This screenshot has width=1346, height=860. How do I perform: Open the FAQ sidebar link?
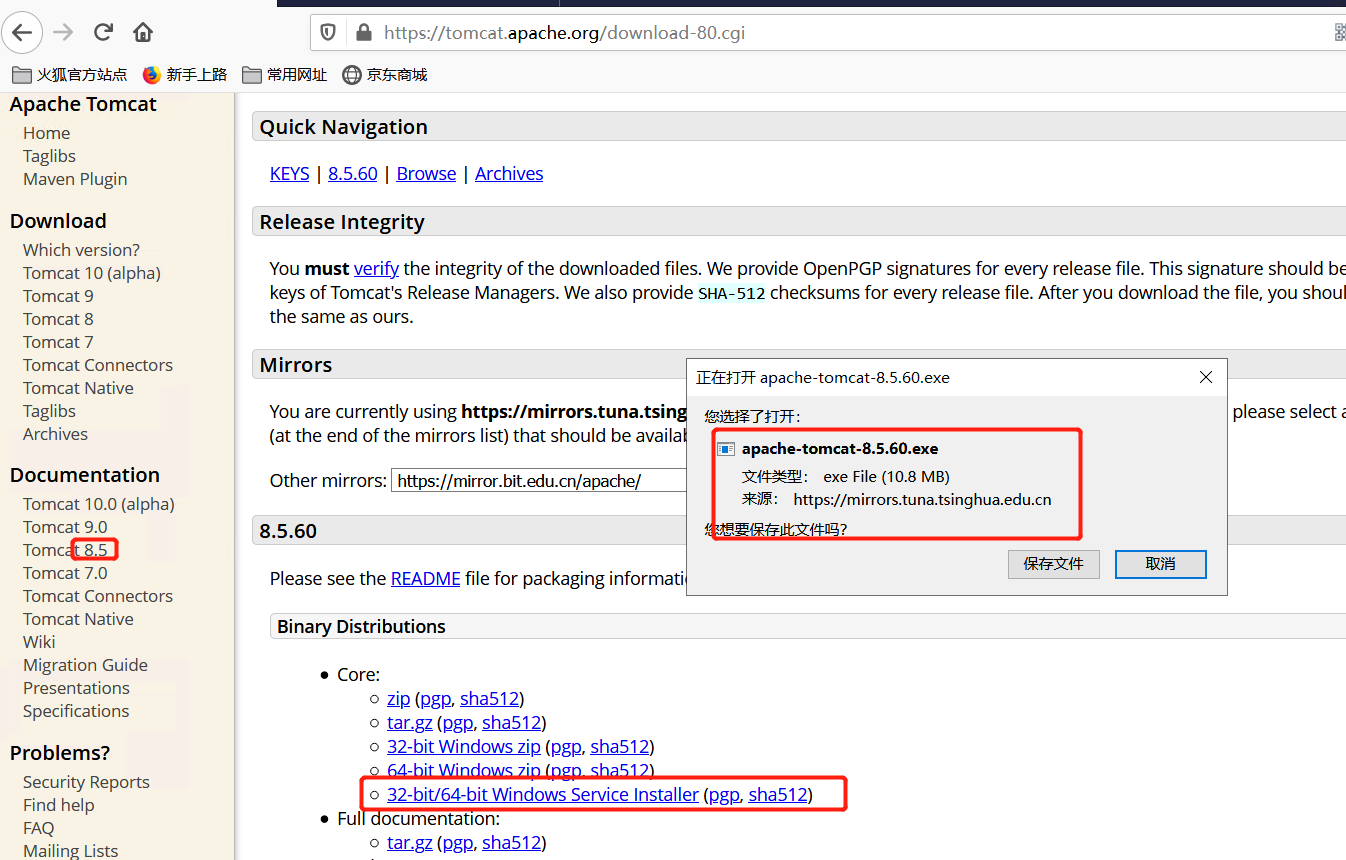point(39,828)
